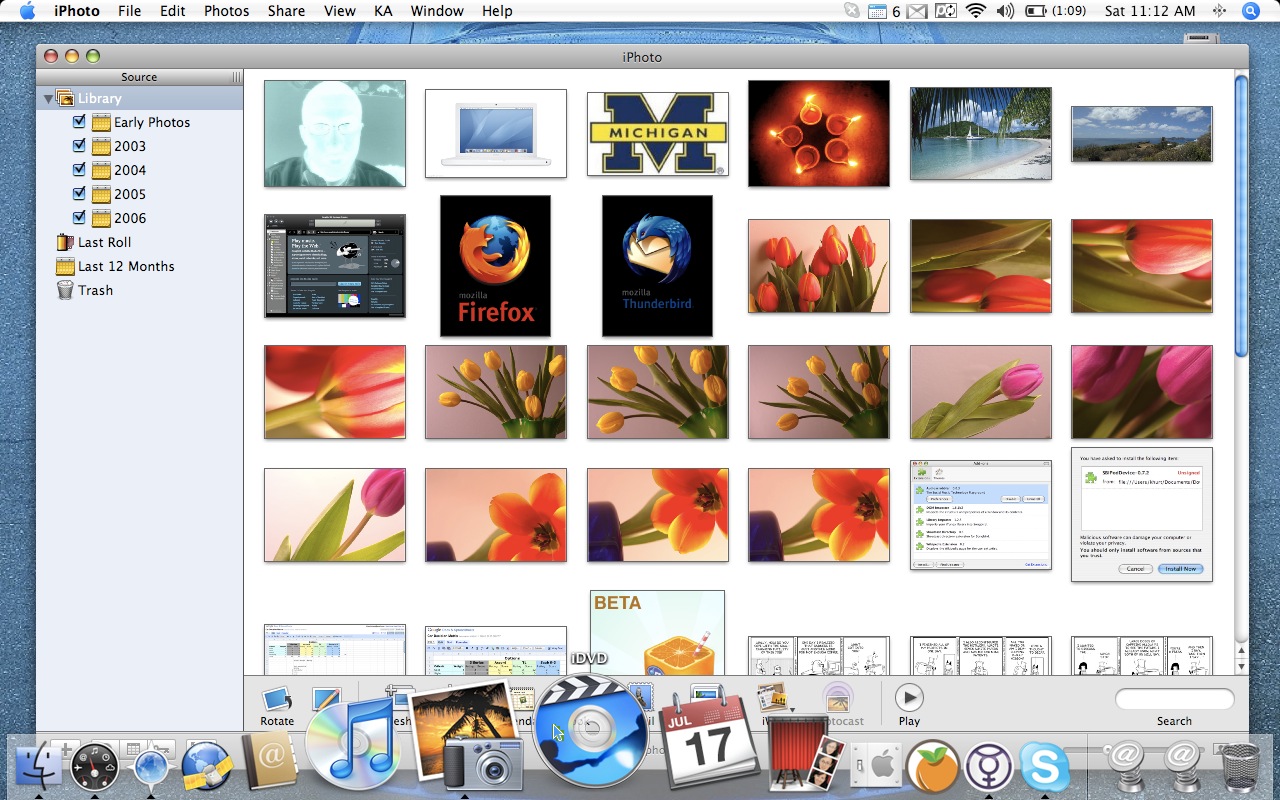Uncheck the 2005 album checkbox
The image size is (1280, 800).
tap(79, 194)
